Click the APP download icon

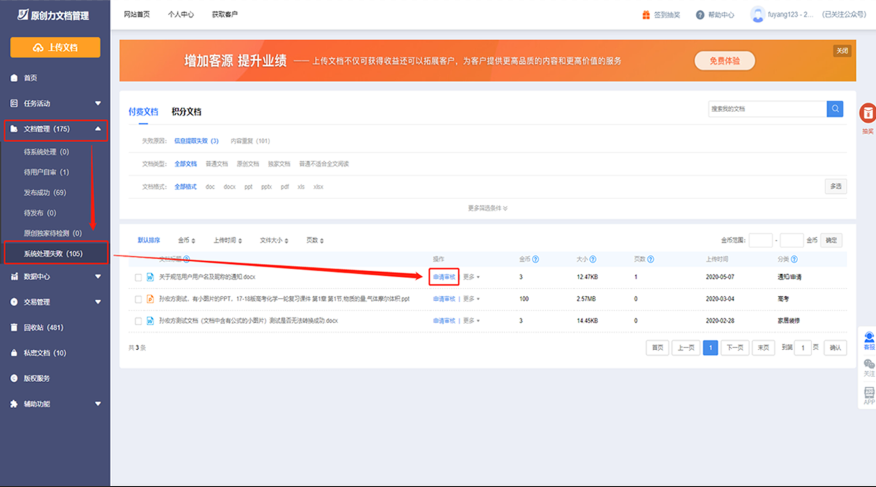point(868,395)
